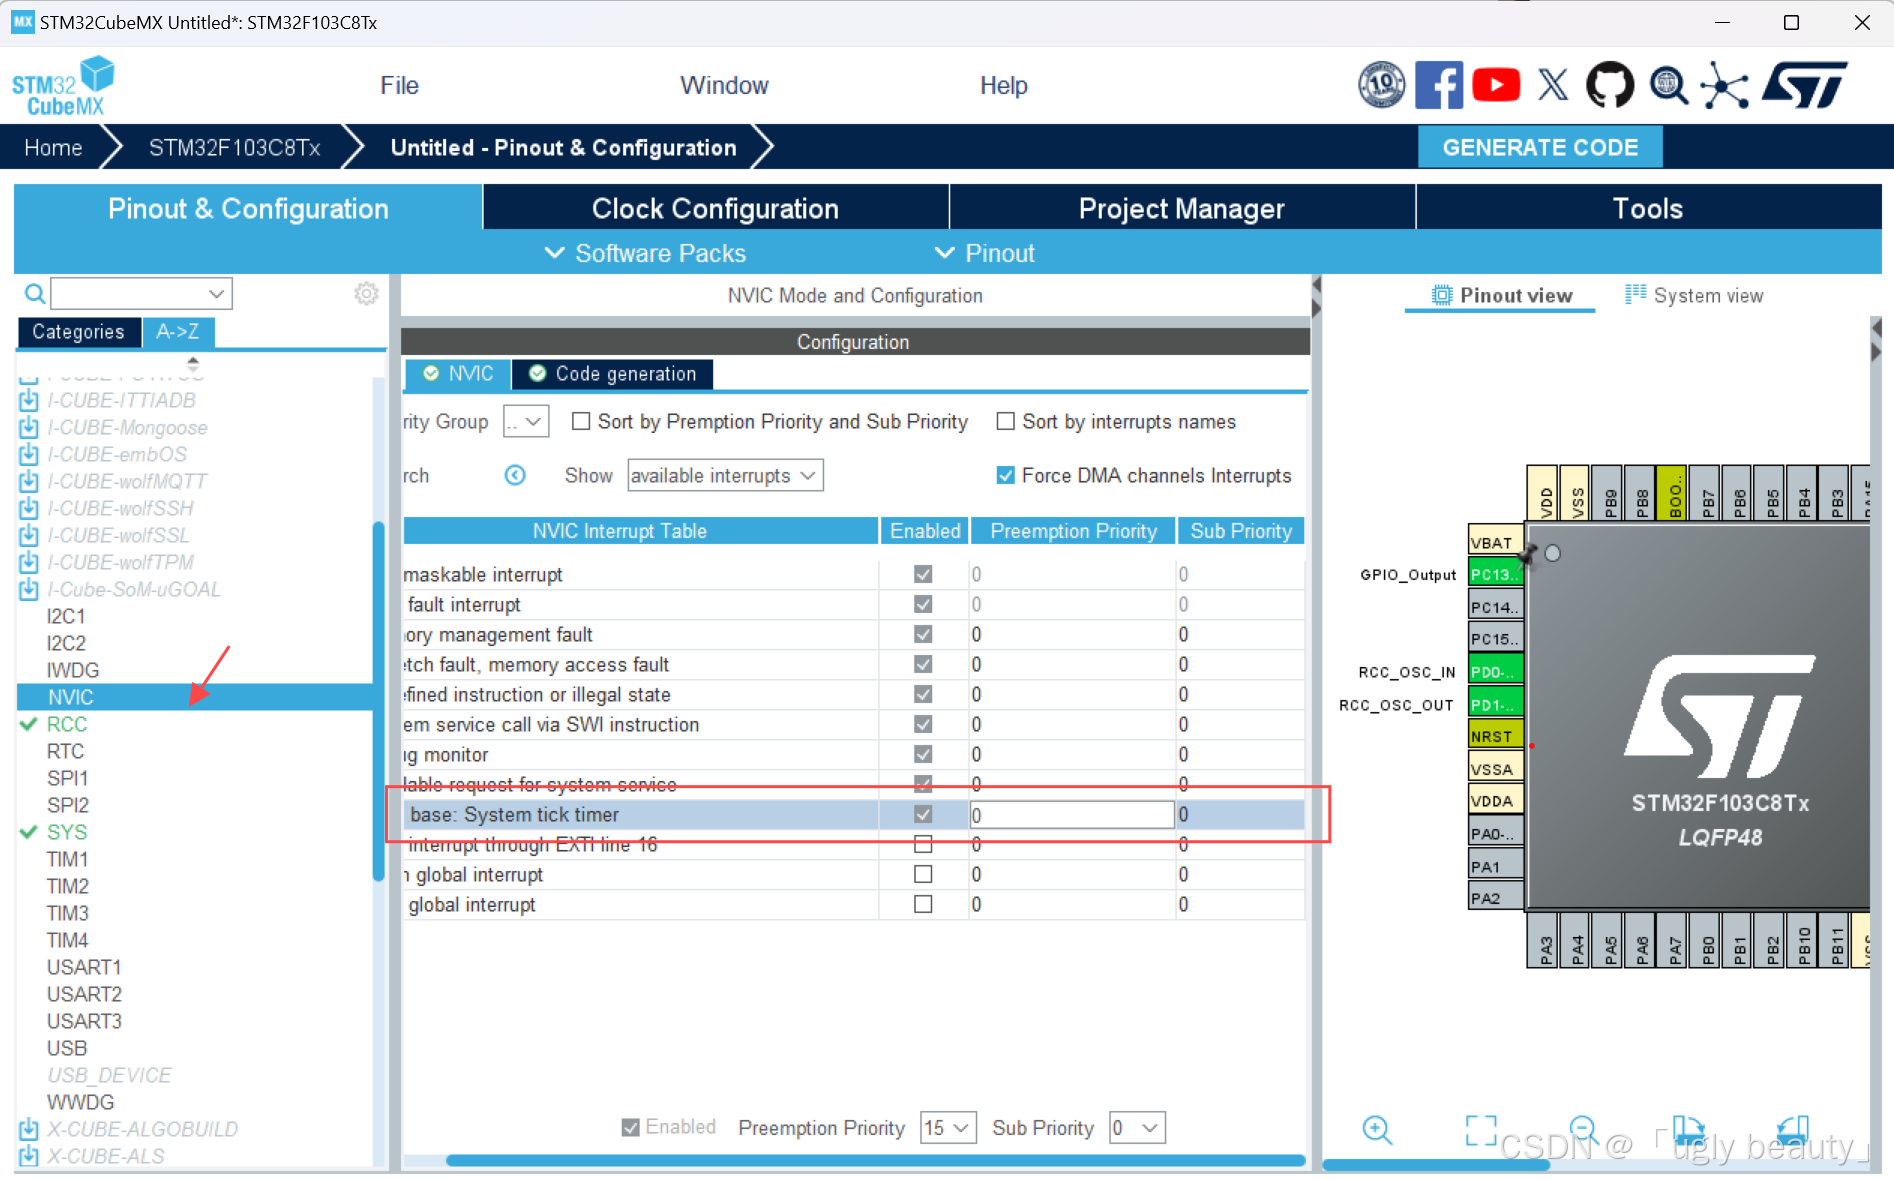
Task: Select SYS in the category list
Action: 67,832
